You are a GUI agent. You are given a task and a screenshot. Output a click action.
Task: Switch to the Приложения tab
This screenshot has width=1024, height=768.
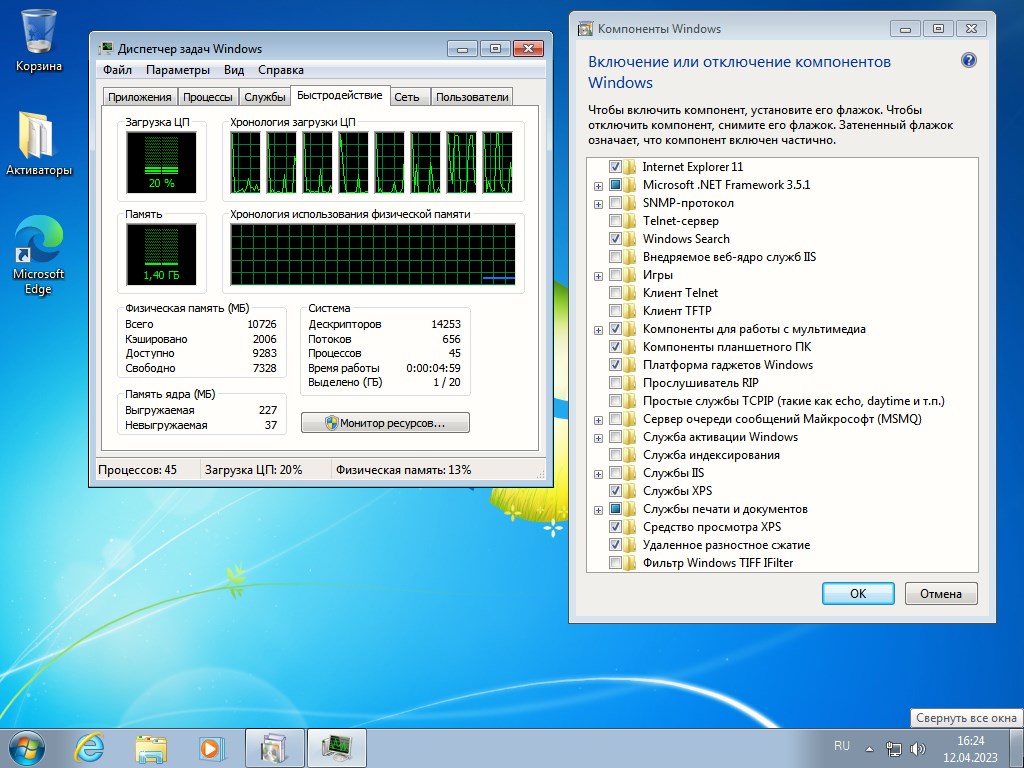pos(140,97)
